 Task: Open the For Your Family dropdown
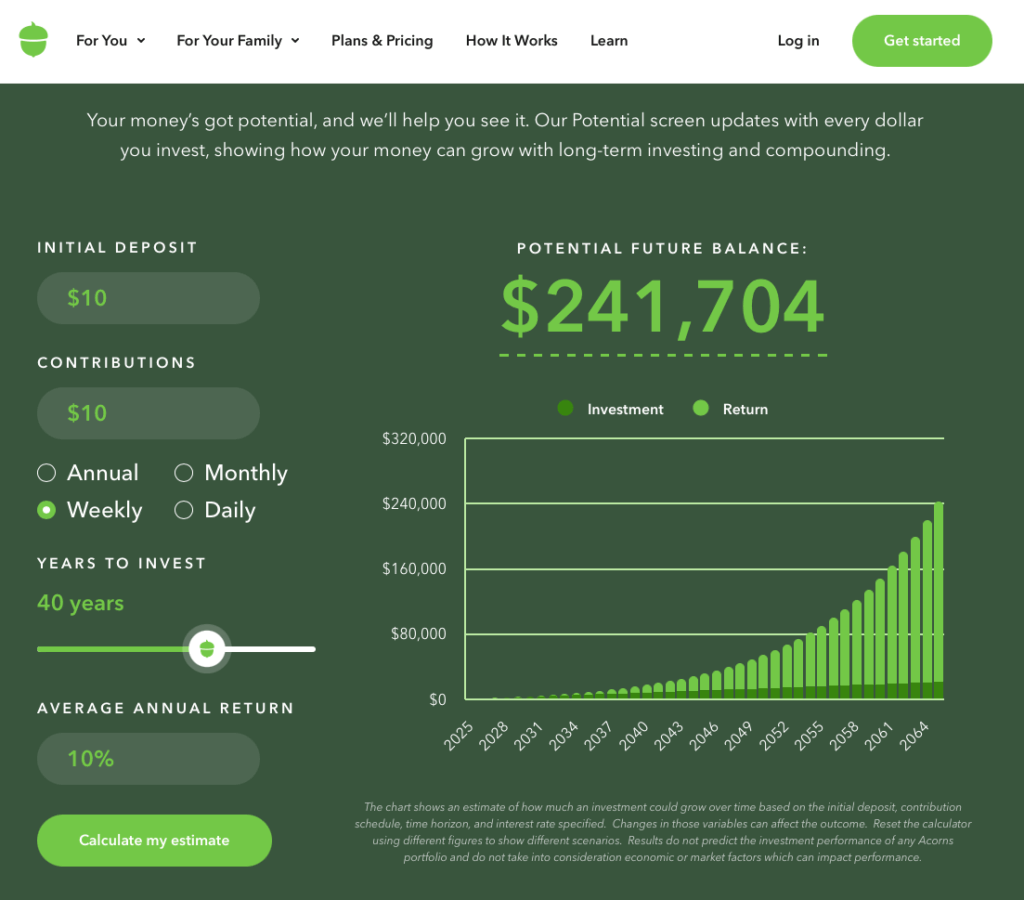point(237,41)
